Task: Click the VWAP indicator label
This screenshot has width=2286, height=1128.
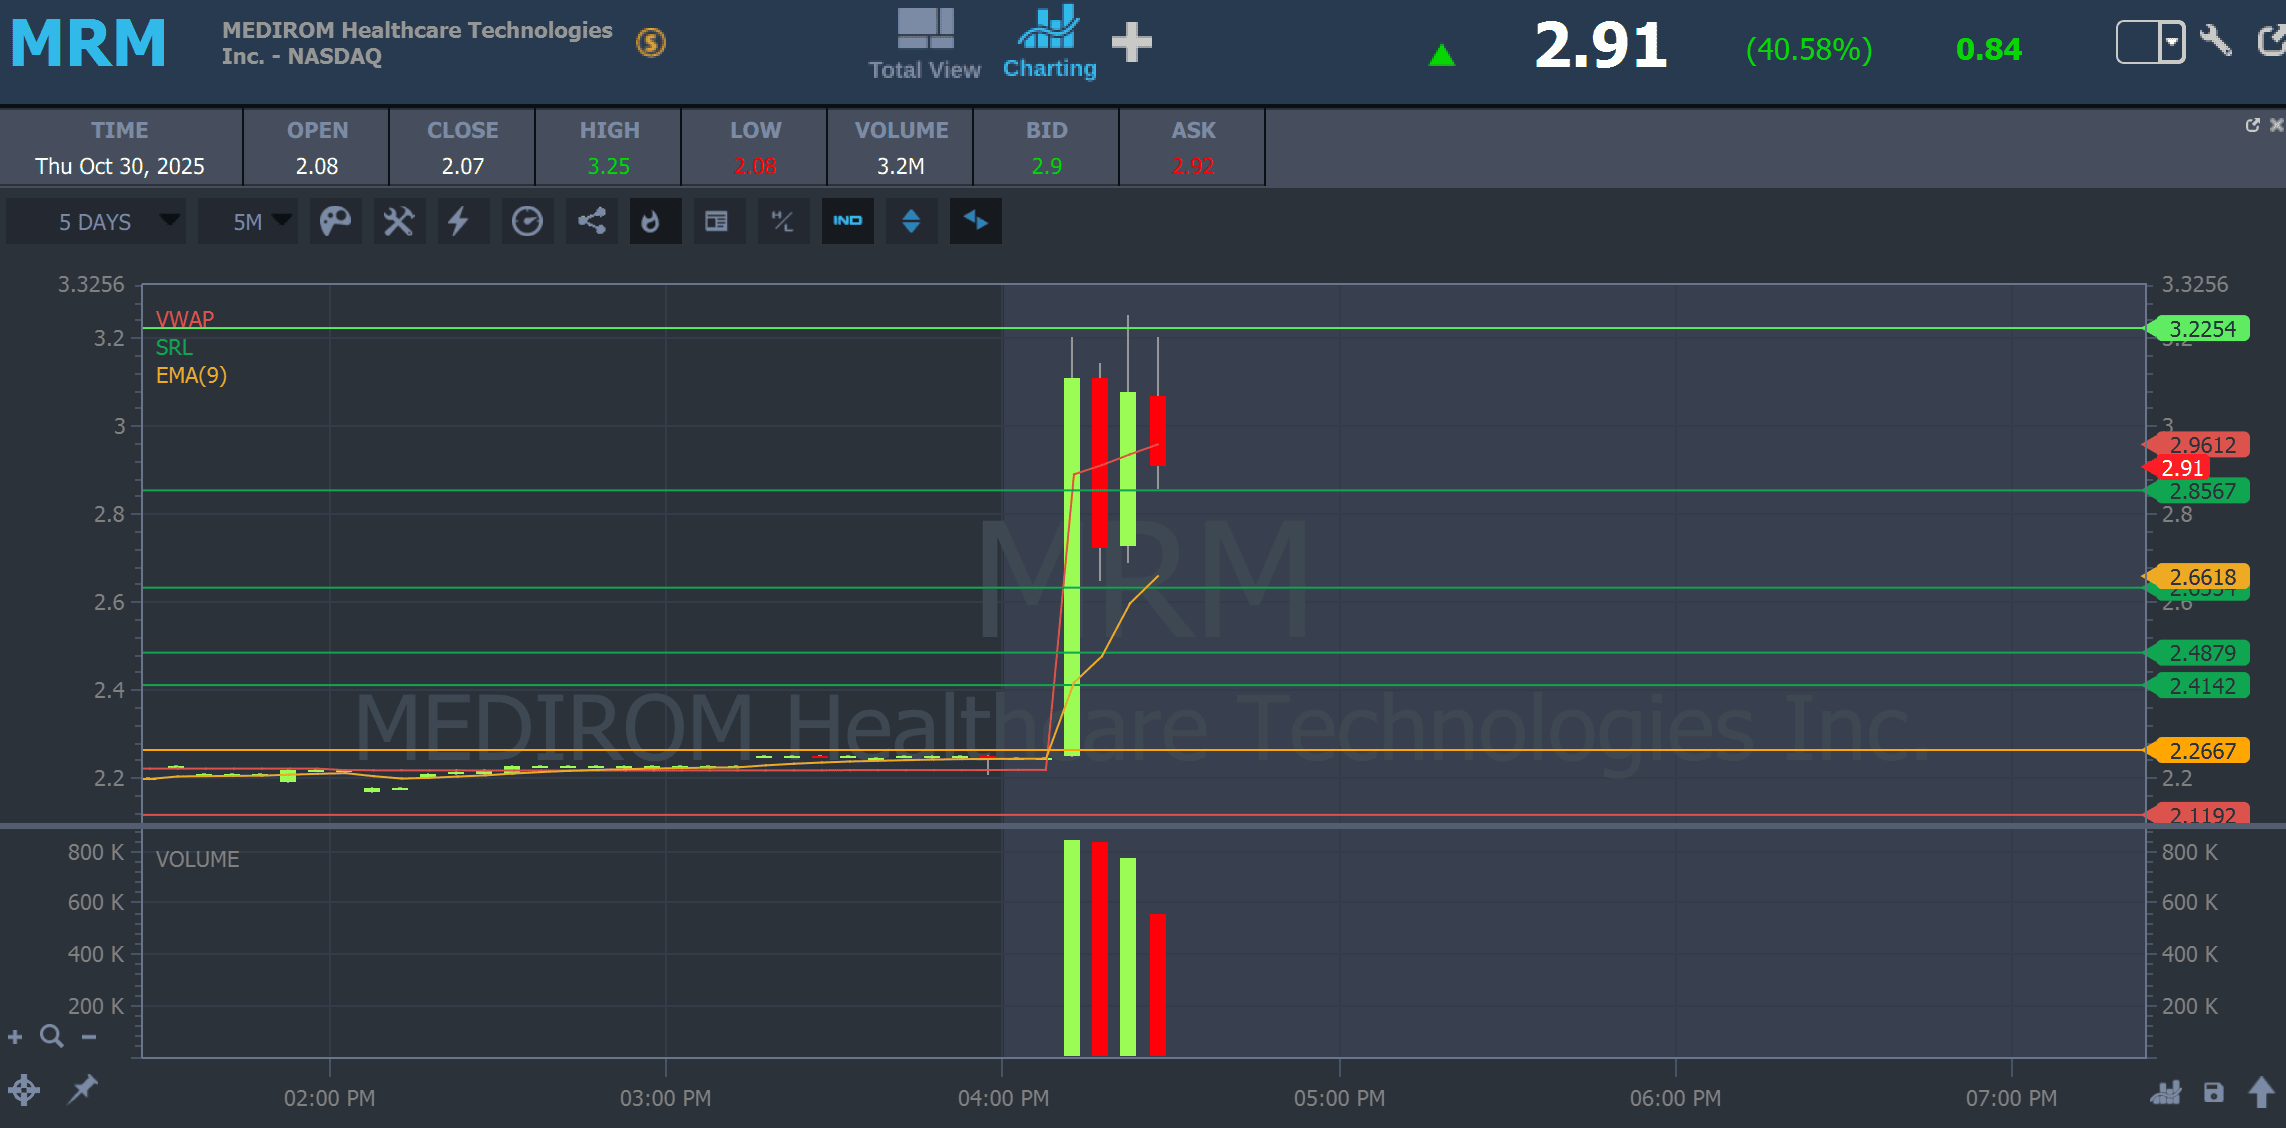Action: (x=185, y=319)
